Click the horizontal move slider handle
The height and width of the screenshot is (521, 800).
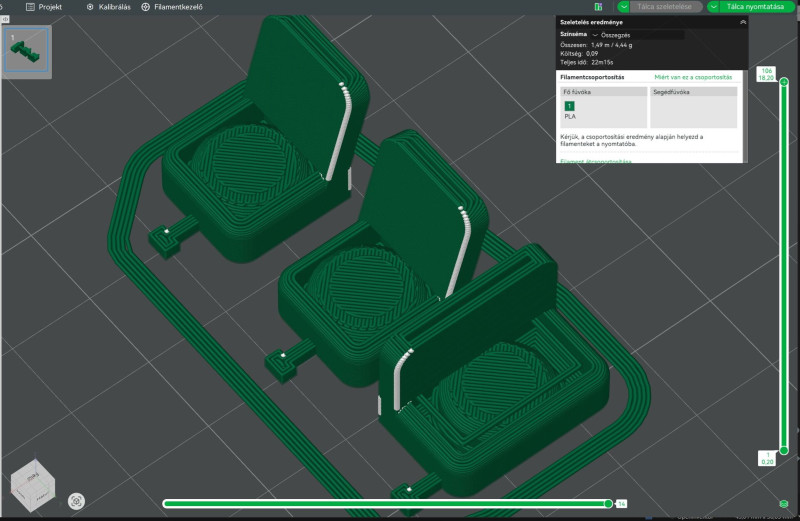pyautogui.click(x=608, y=504)
